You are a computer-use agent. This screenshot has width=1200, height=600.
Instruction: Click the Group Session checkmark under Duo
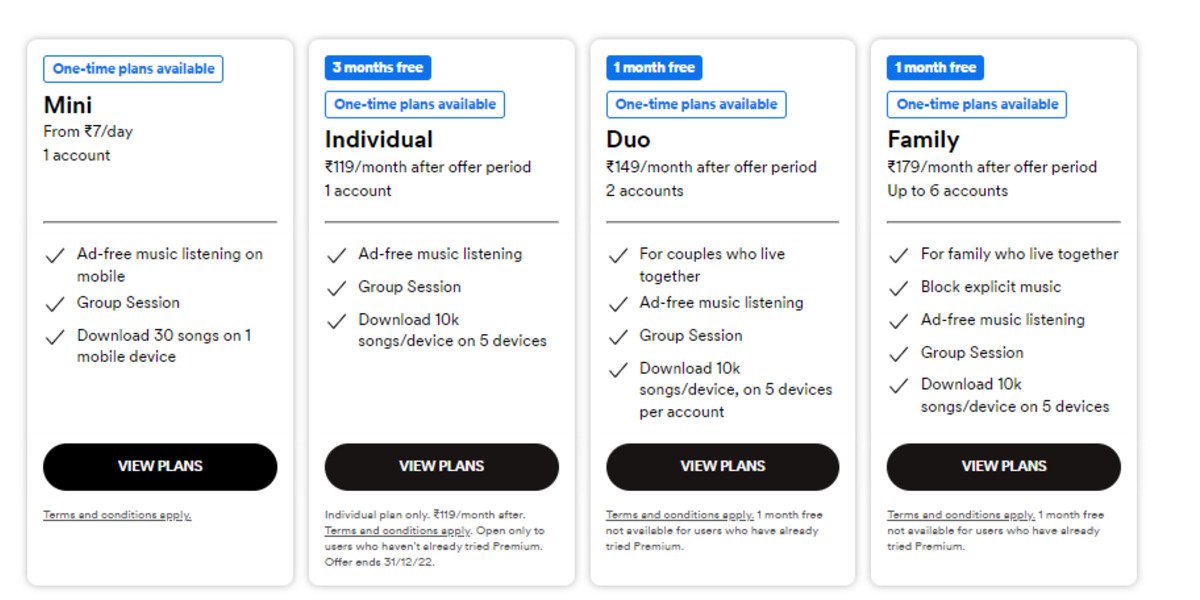tap(618, 337)
